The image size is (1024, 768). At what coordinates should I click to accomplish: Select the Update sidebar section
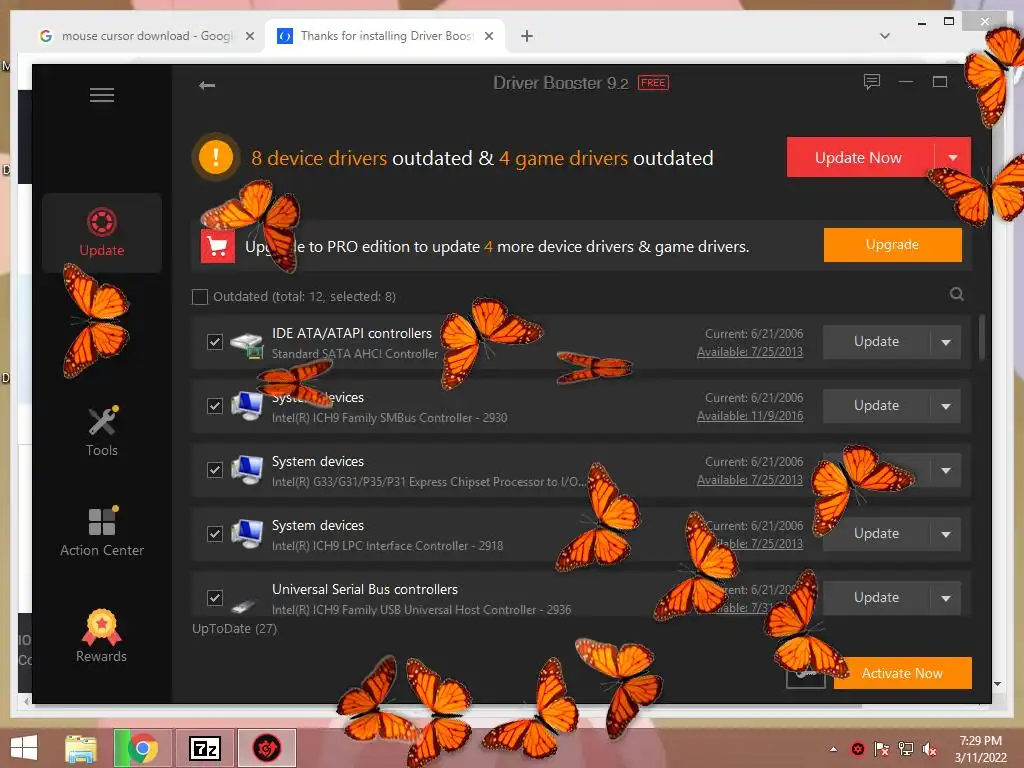pos(102,232)
